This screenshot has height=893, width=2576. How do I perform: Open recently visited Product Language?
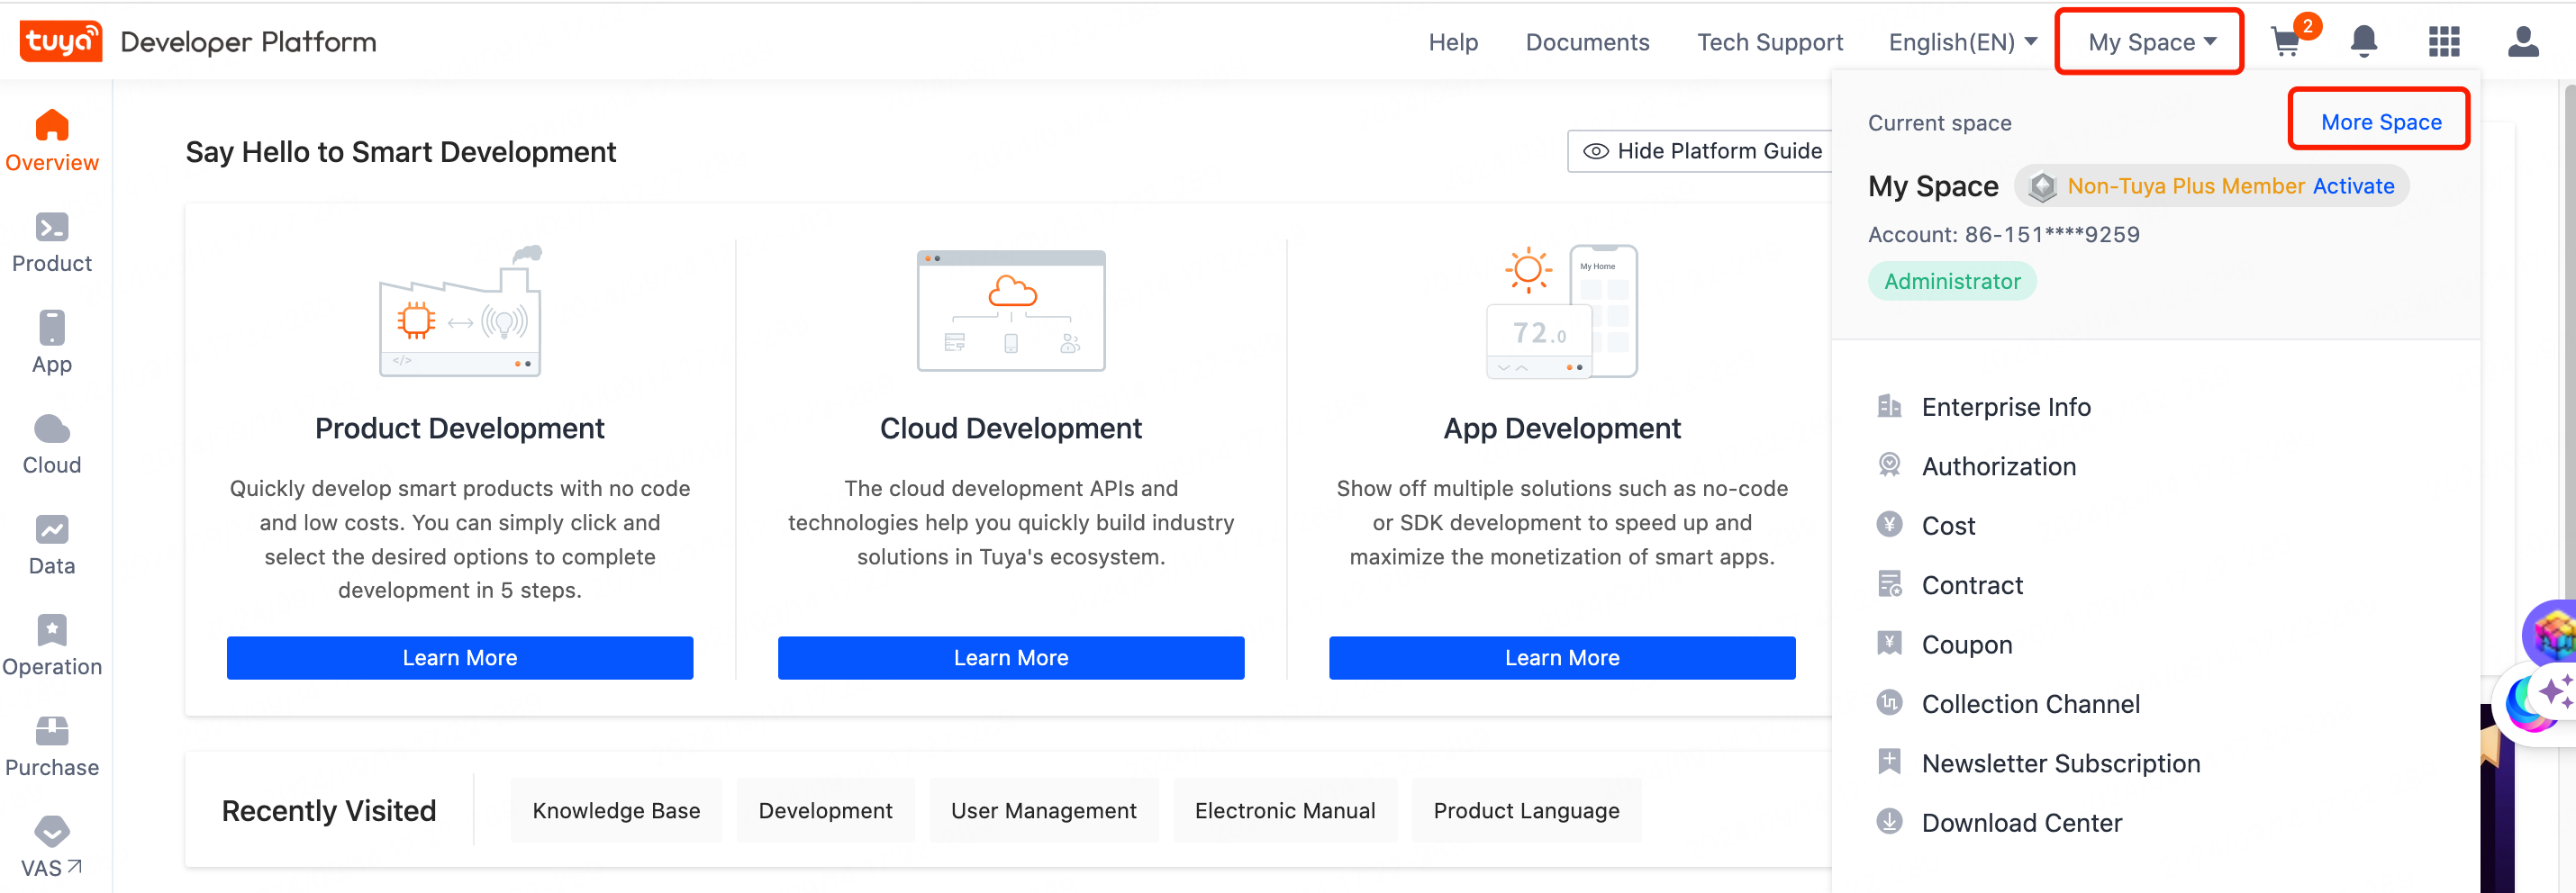click(1526, 810)
